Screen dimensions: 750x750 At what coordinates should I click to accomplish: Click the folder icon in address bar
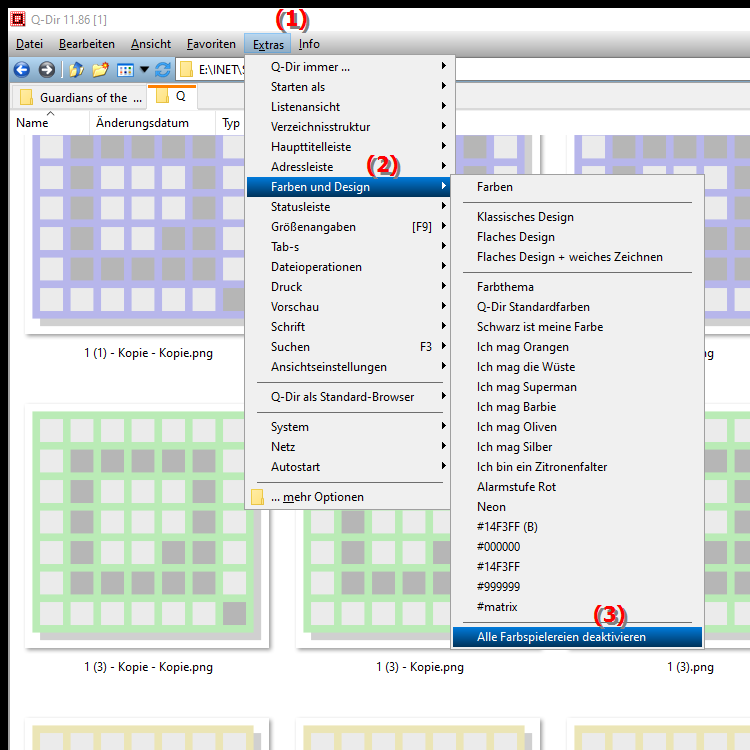click(186, 70)
